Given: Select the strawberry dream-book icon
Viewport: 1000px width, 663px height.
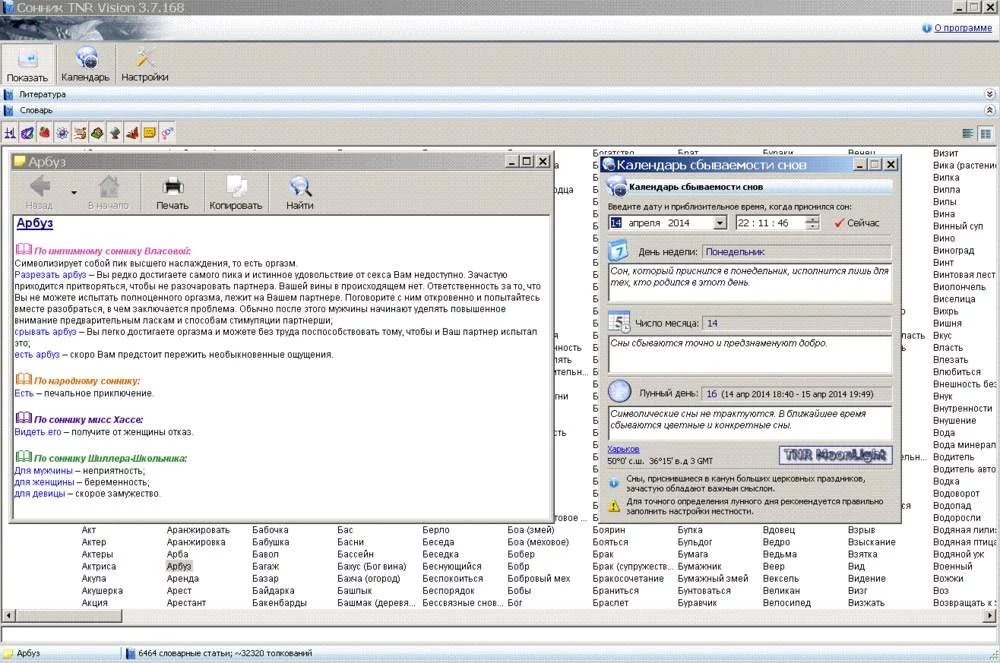Looking at the screenshot, I should (43, 132).
